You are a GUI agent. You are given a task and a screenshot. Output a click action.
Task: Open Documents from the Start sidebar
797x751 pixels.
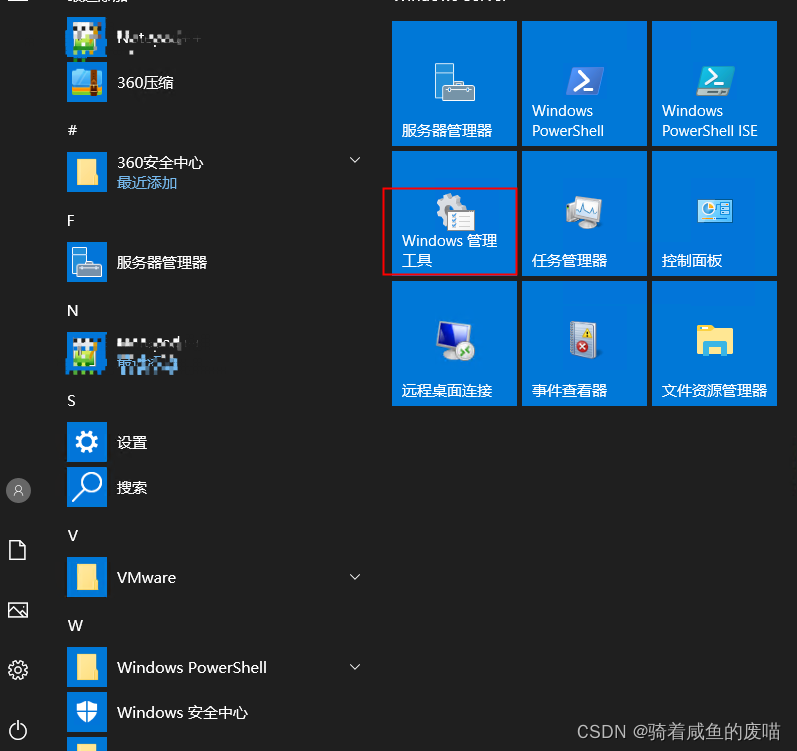pyautogui.click(x=18, y=550)
